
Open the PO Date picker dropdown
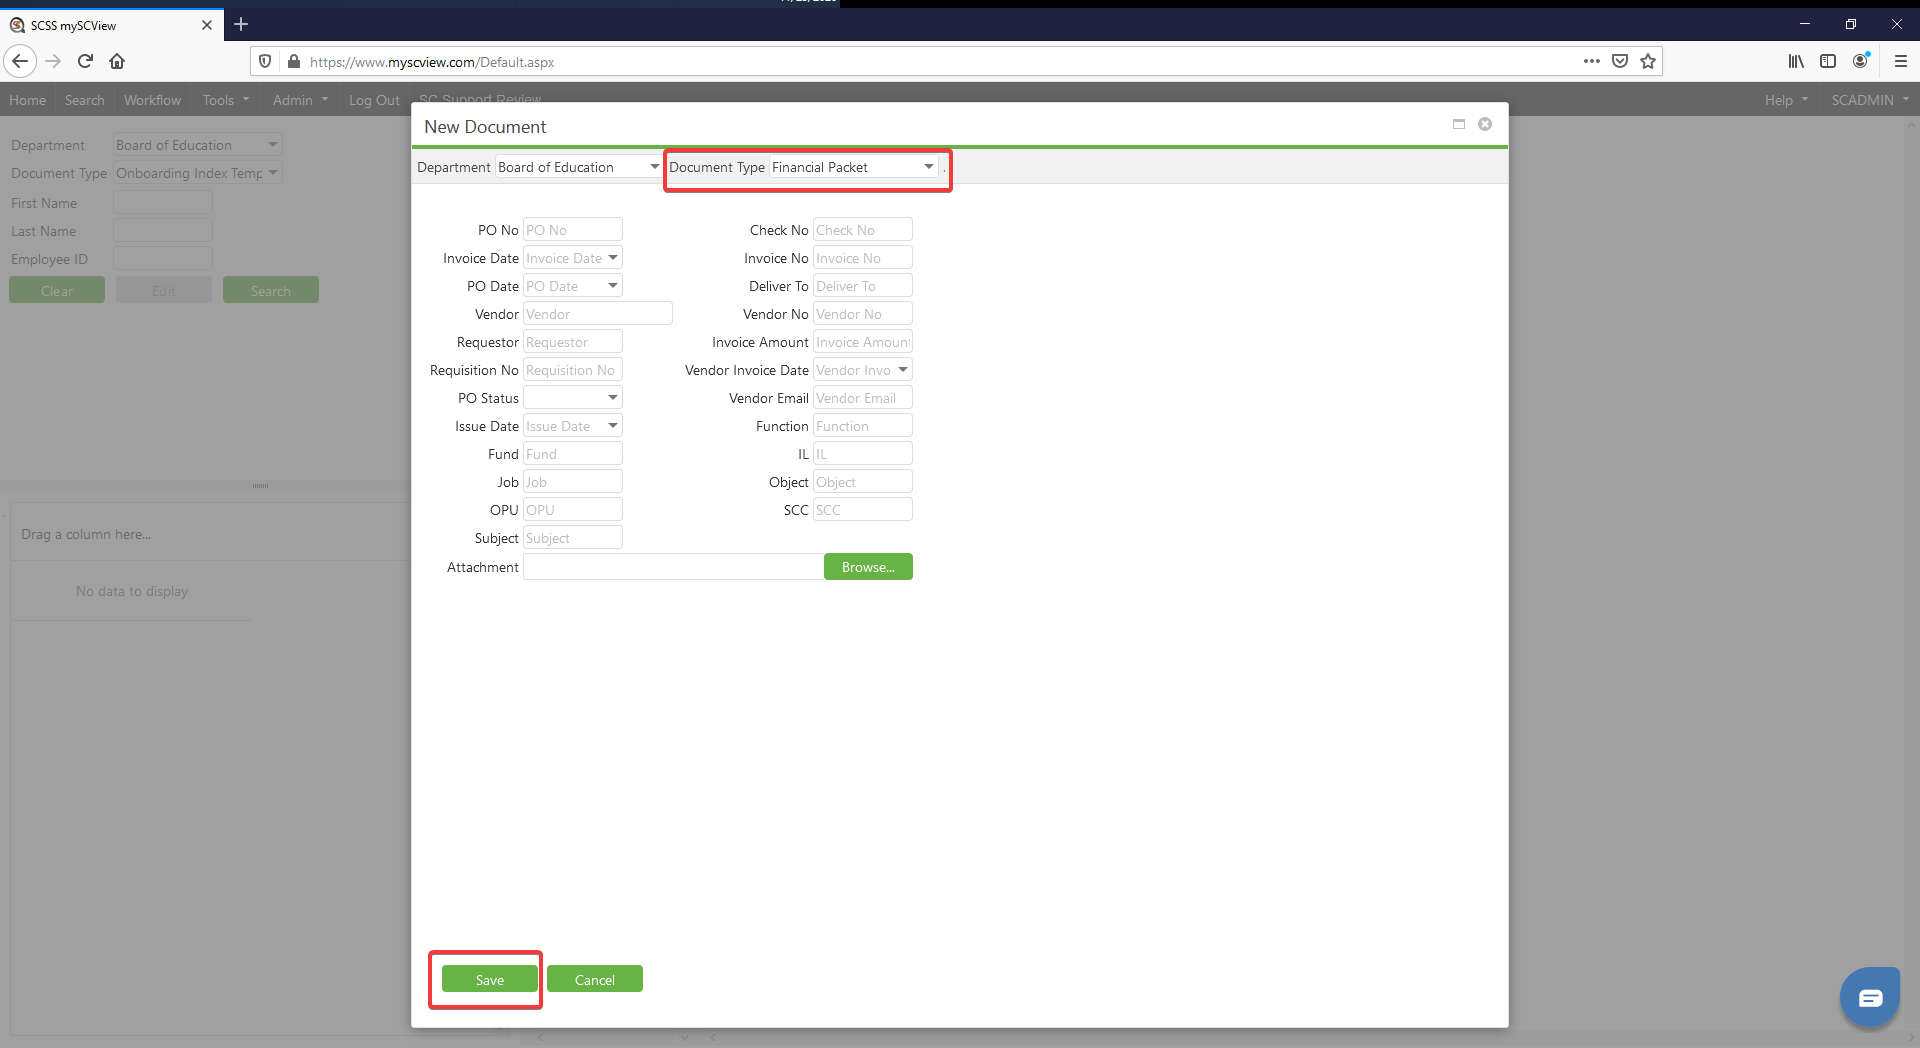pyautogui.click(x=613, y=286)
